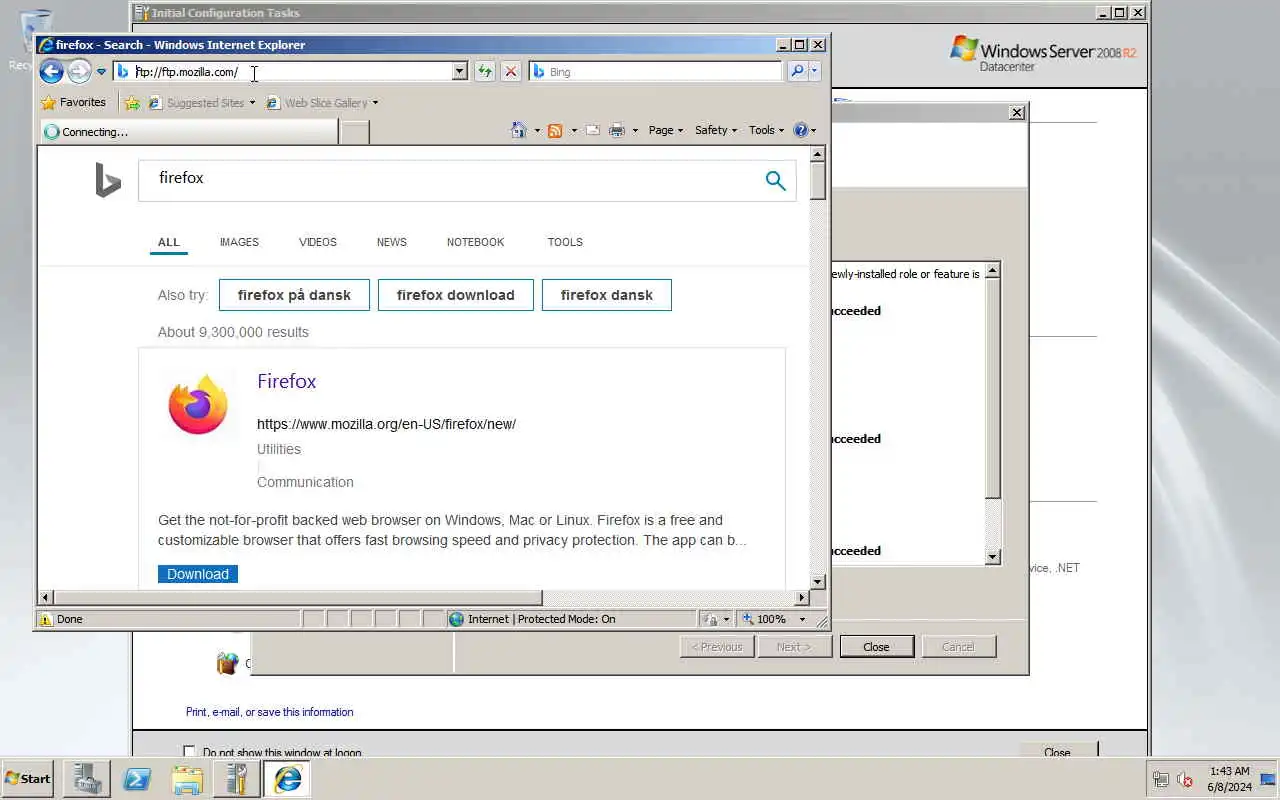Click the Initial Configuration Tasks taskbar icon
This screenshot has height=800, width=1280.
237,778
